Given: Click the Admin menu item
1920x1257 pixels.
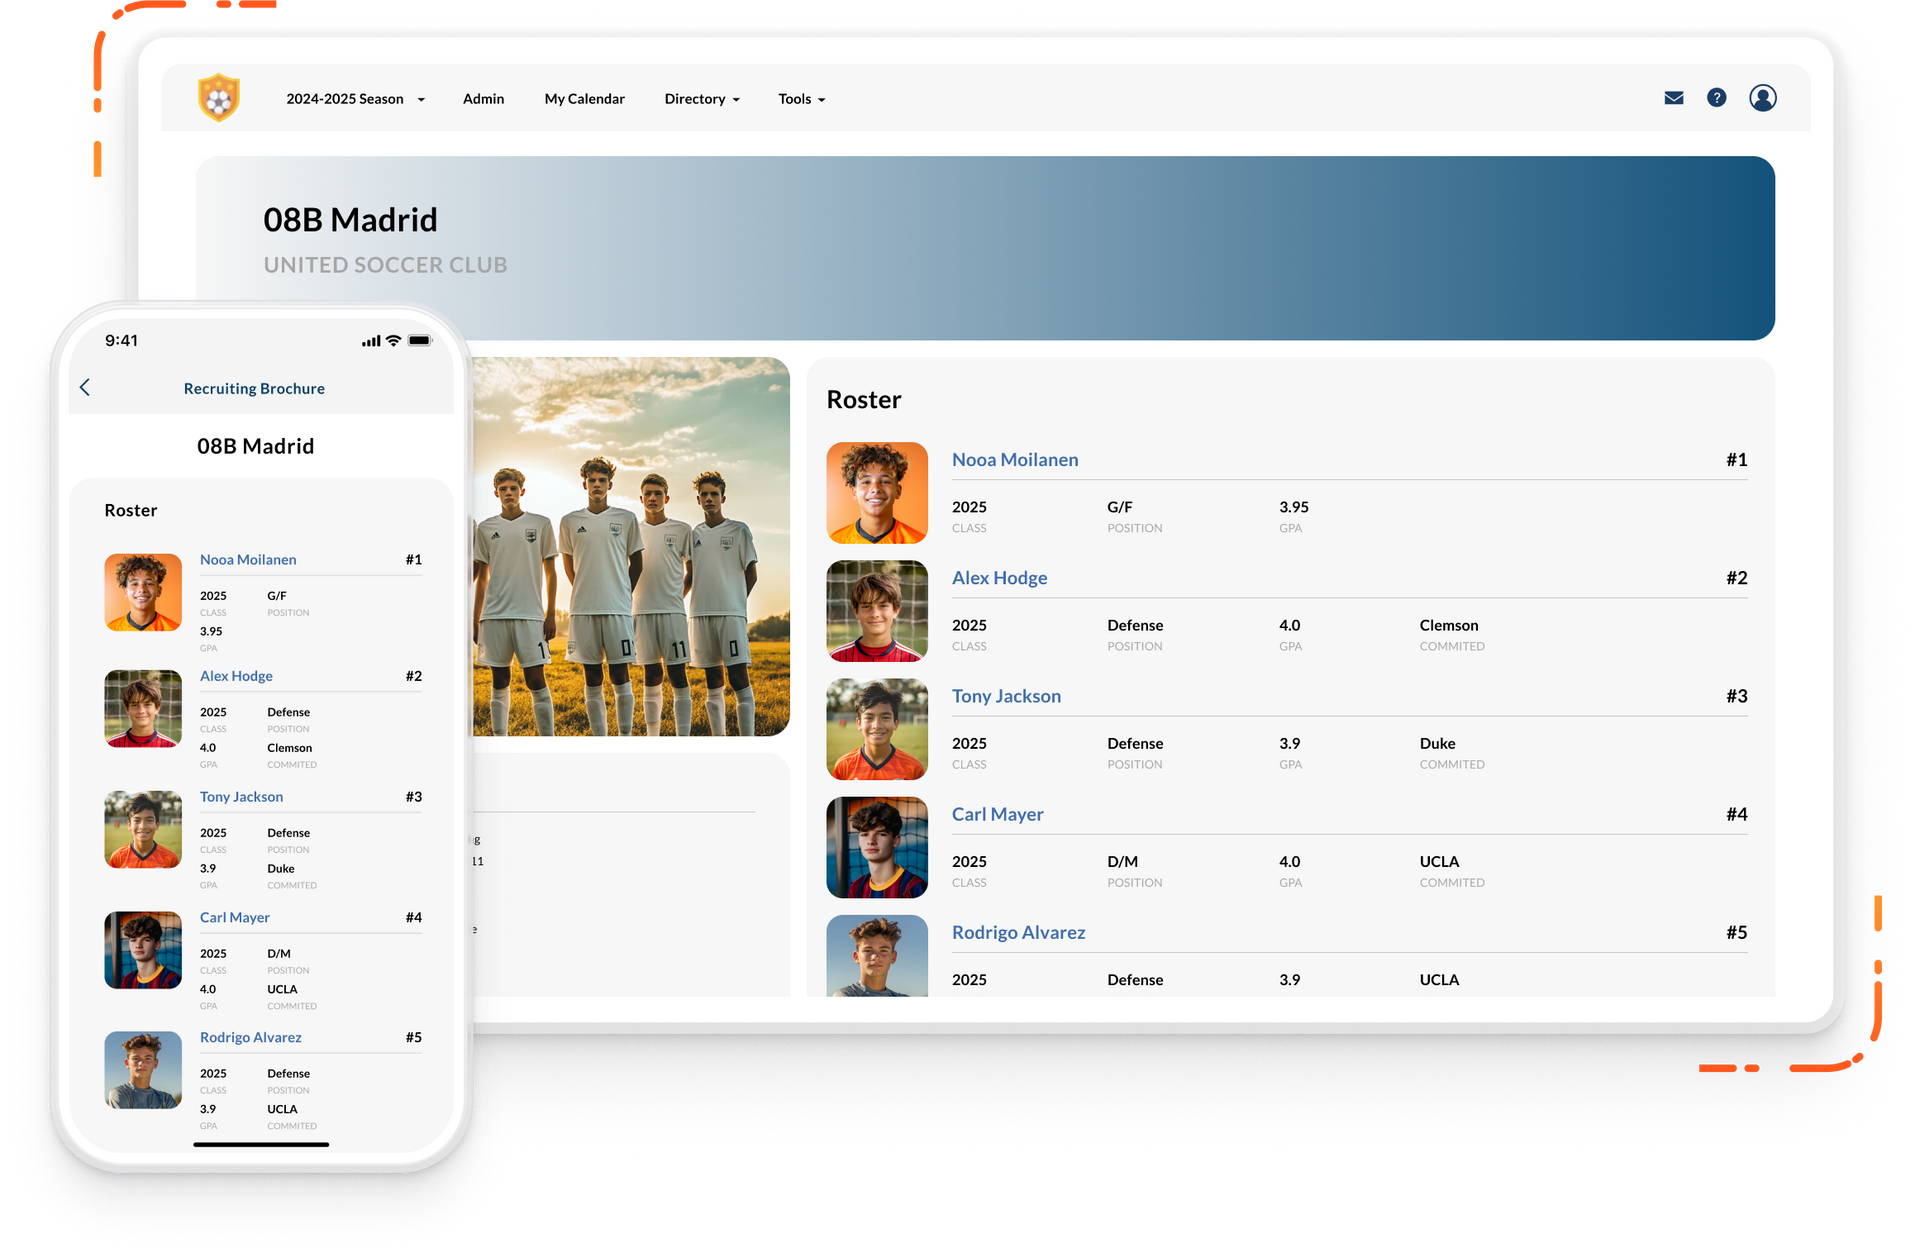Looking at the screenshot, I should [x=482, y=98].
